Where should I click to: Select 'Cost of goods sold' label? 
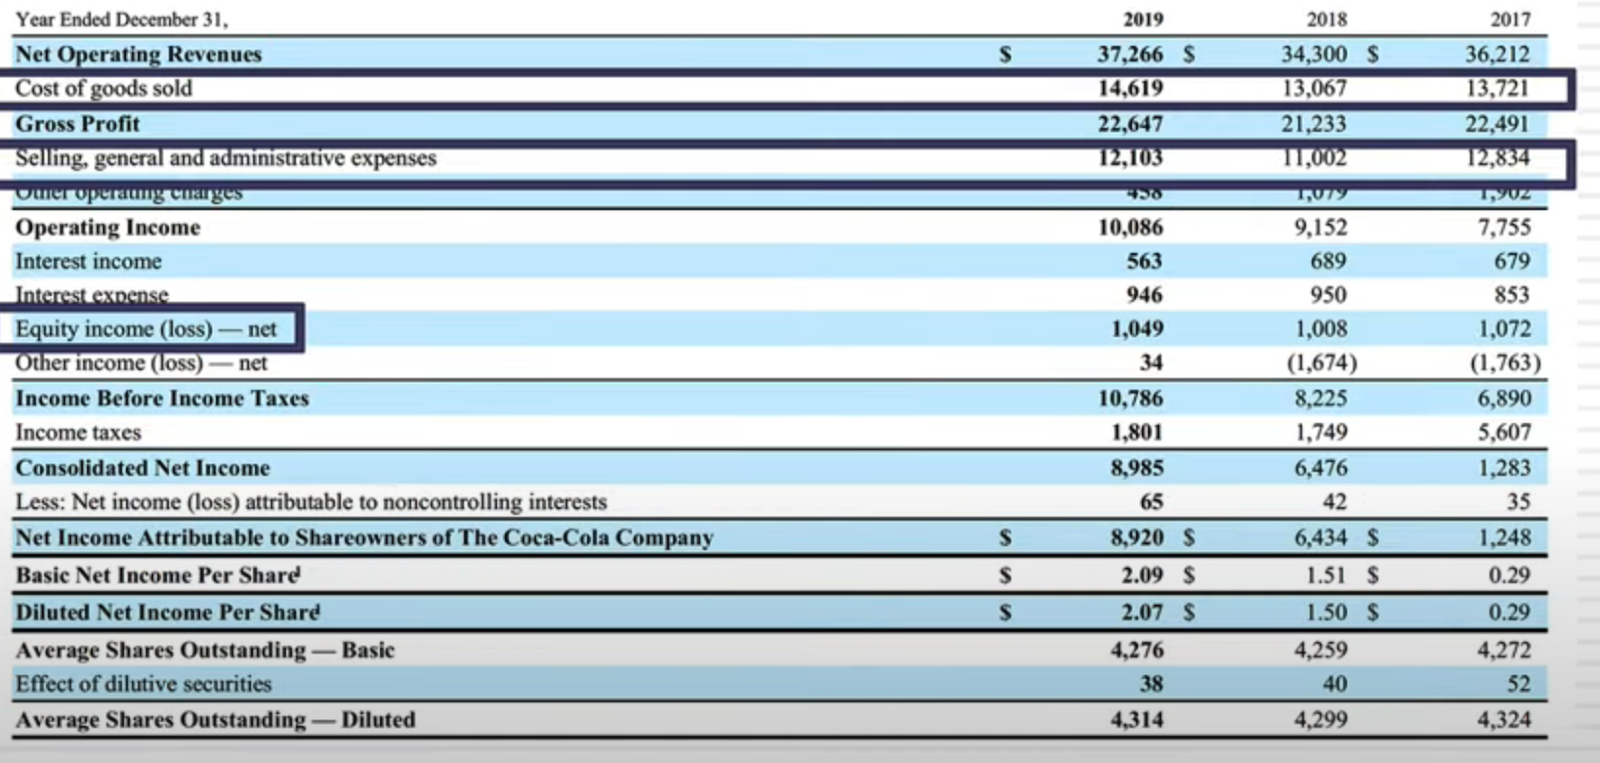(103, 88)
